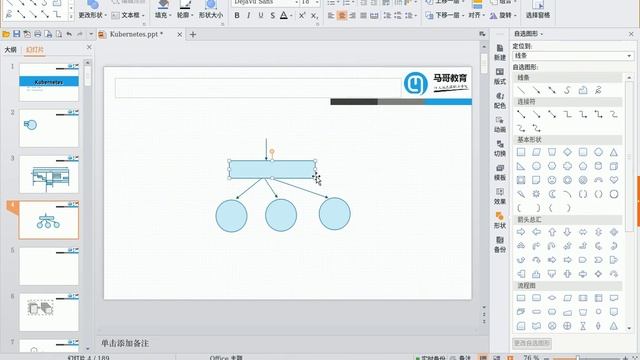Click the save icon in quick access bar
This screenshot has width=640, height=360.
[16, 34]
